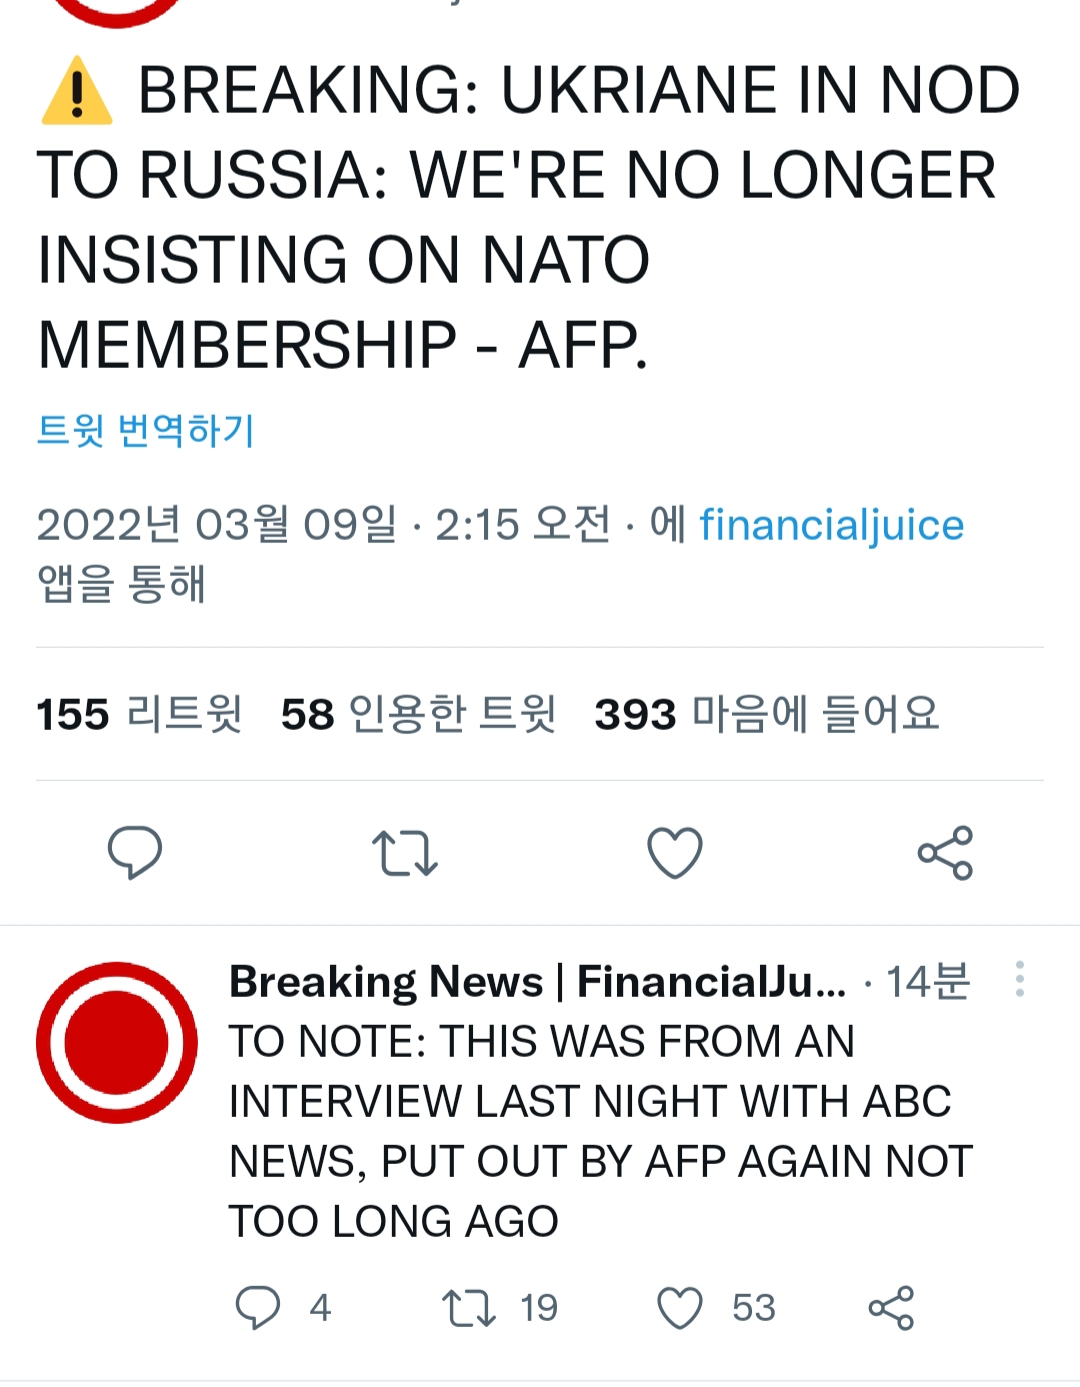View the 58 인용한 트윗 list

(418, 714)
